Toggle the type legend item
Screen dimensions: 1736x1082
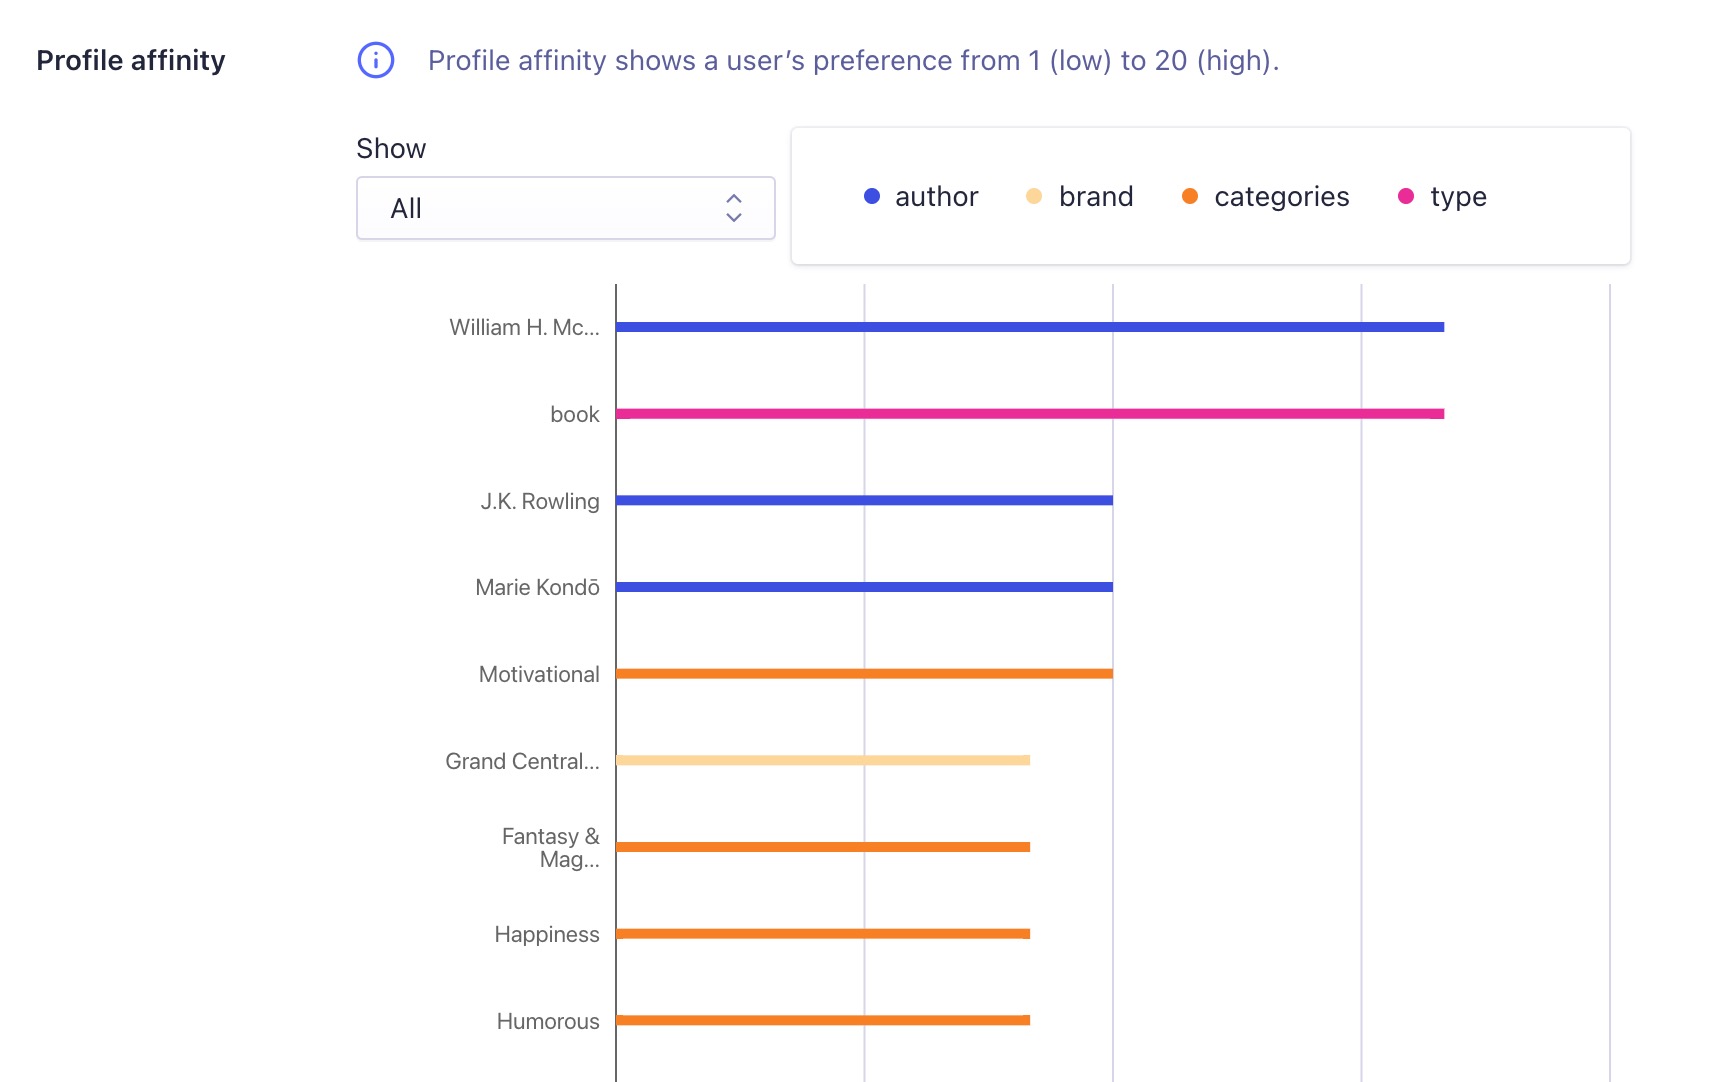pos(1442,196)
